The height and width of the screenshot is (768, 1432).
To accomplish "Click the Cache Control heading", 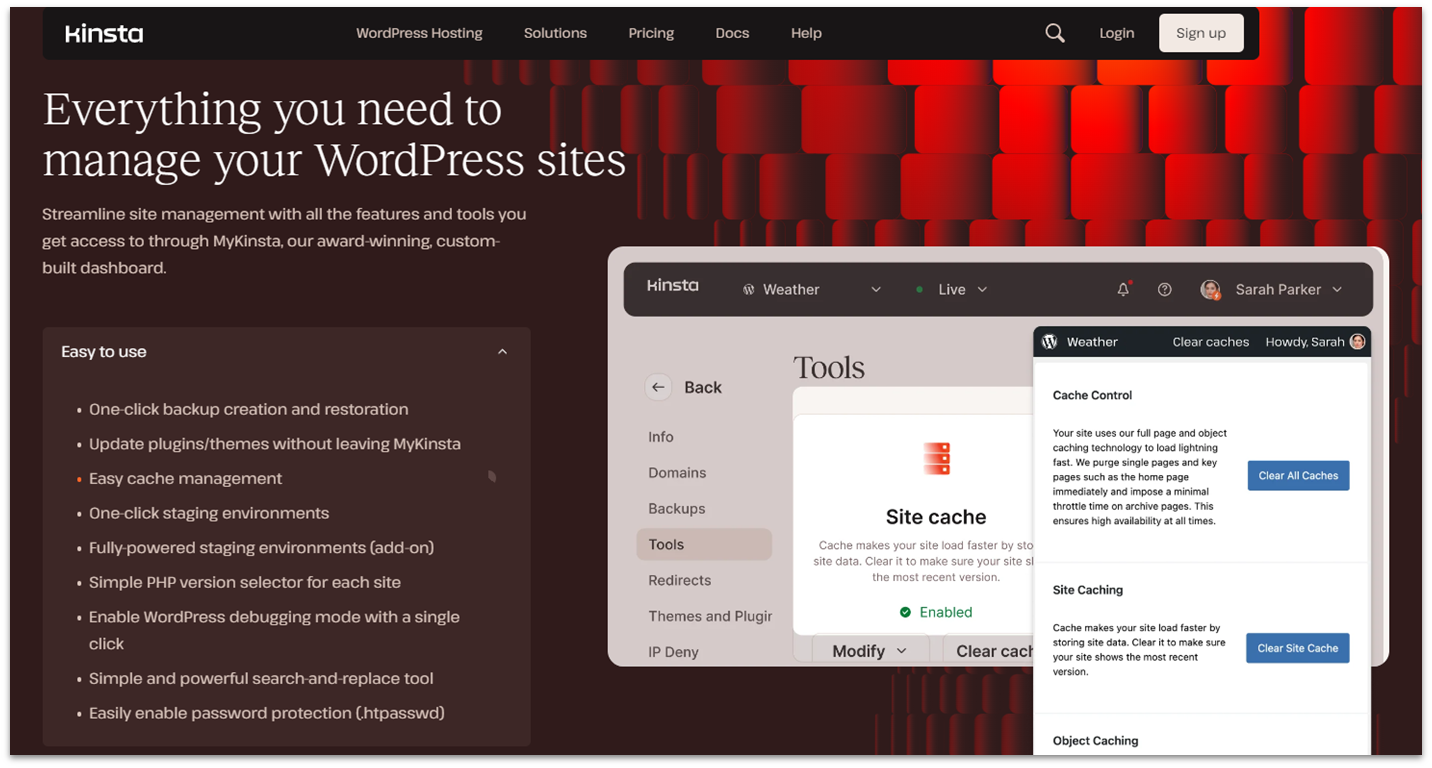I will [1092, 395].
